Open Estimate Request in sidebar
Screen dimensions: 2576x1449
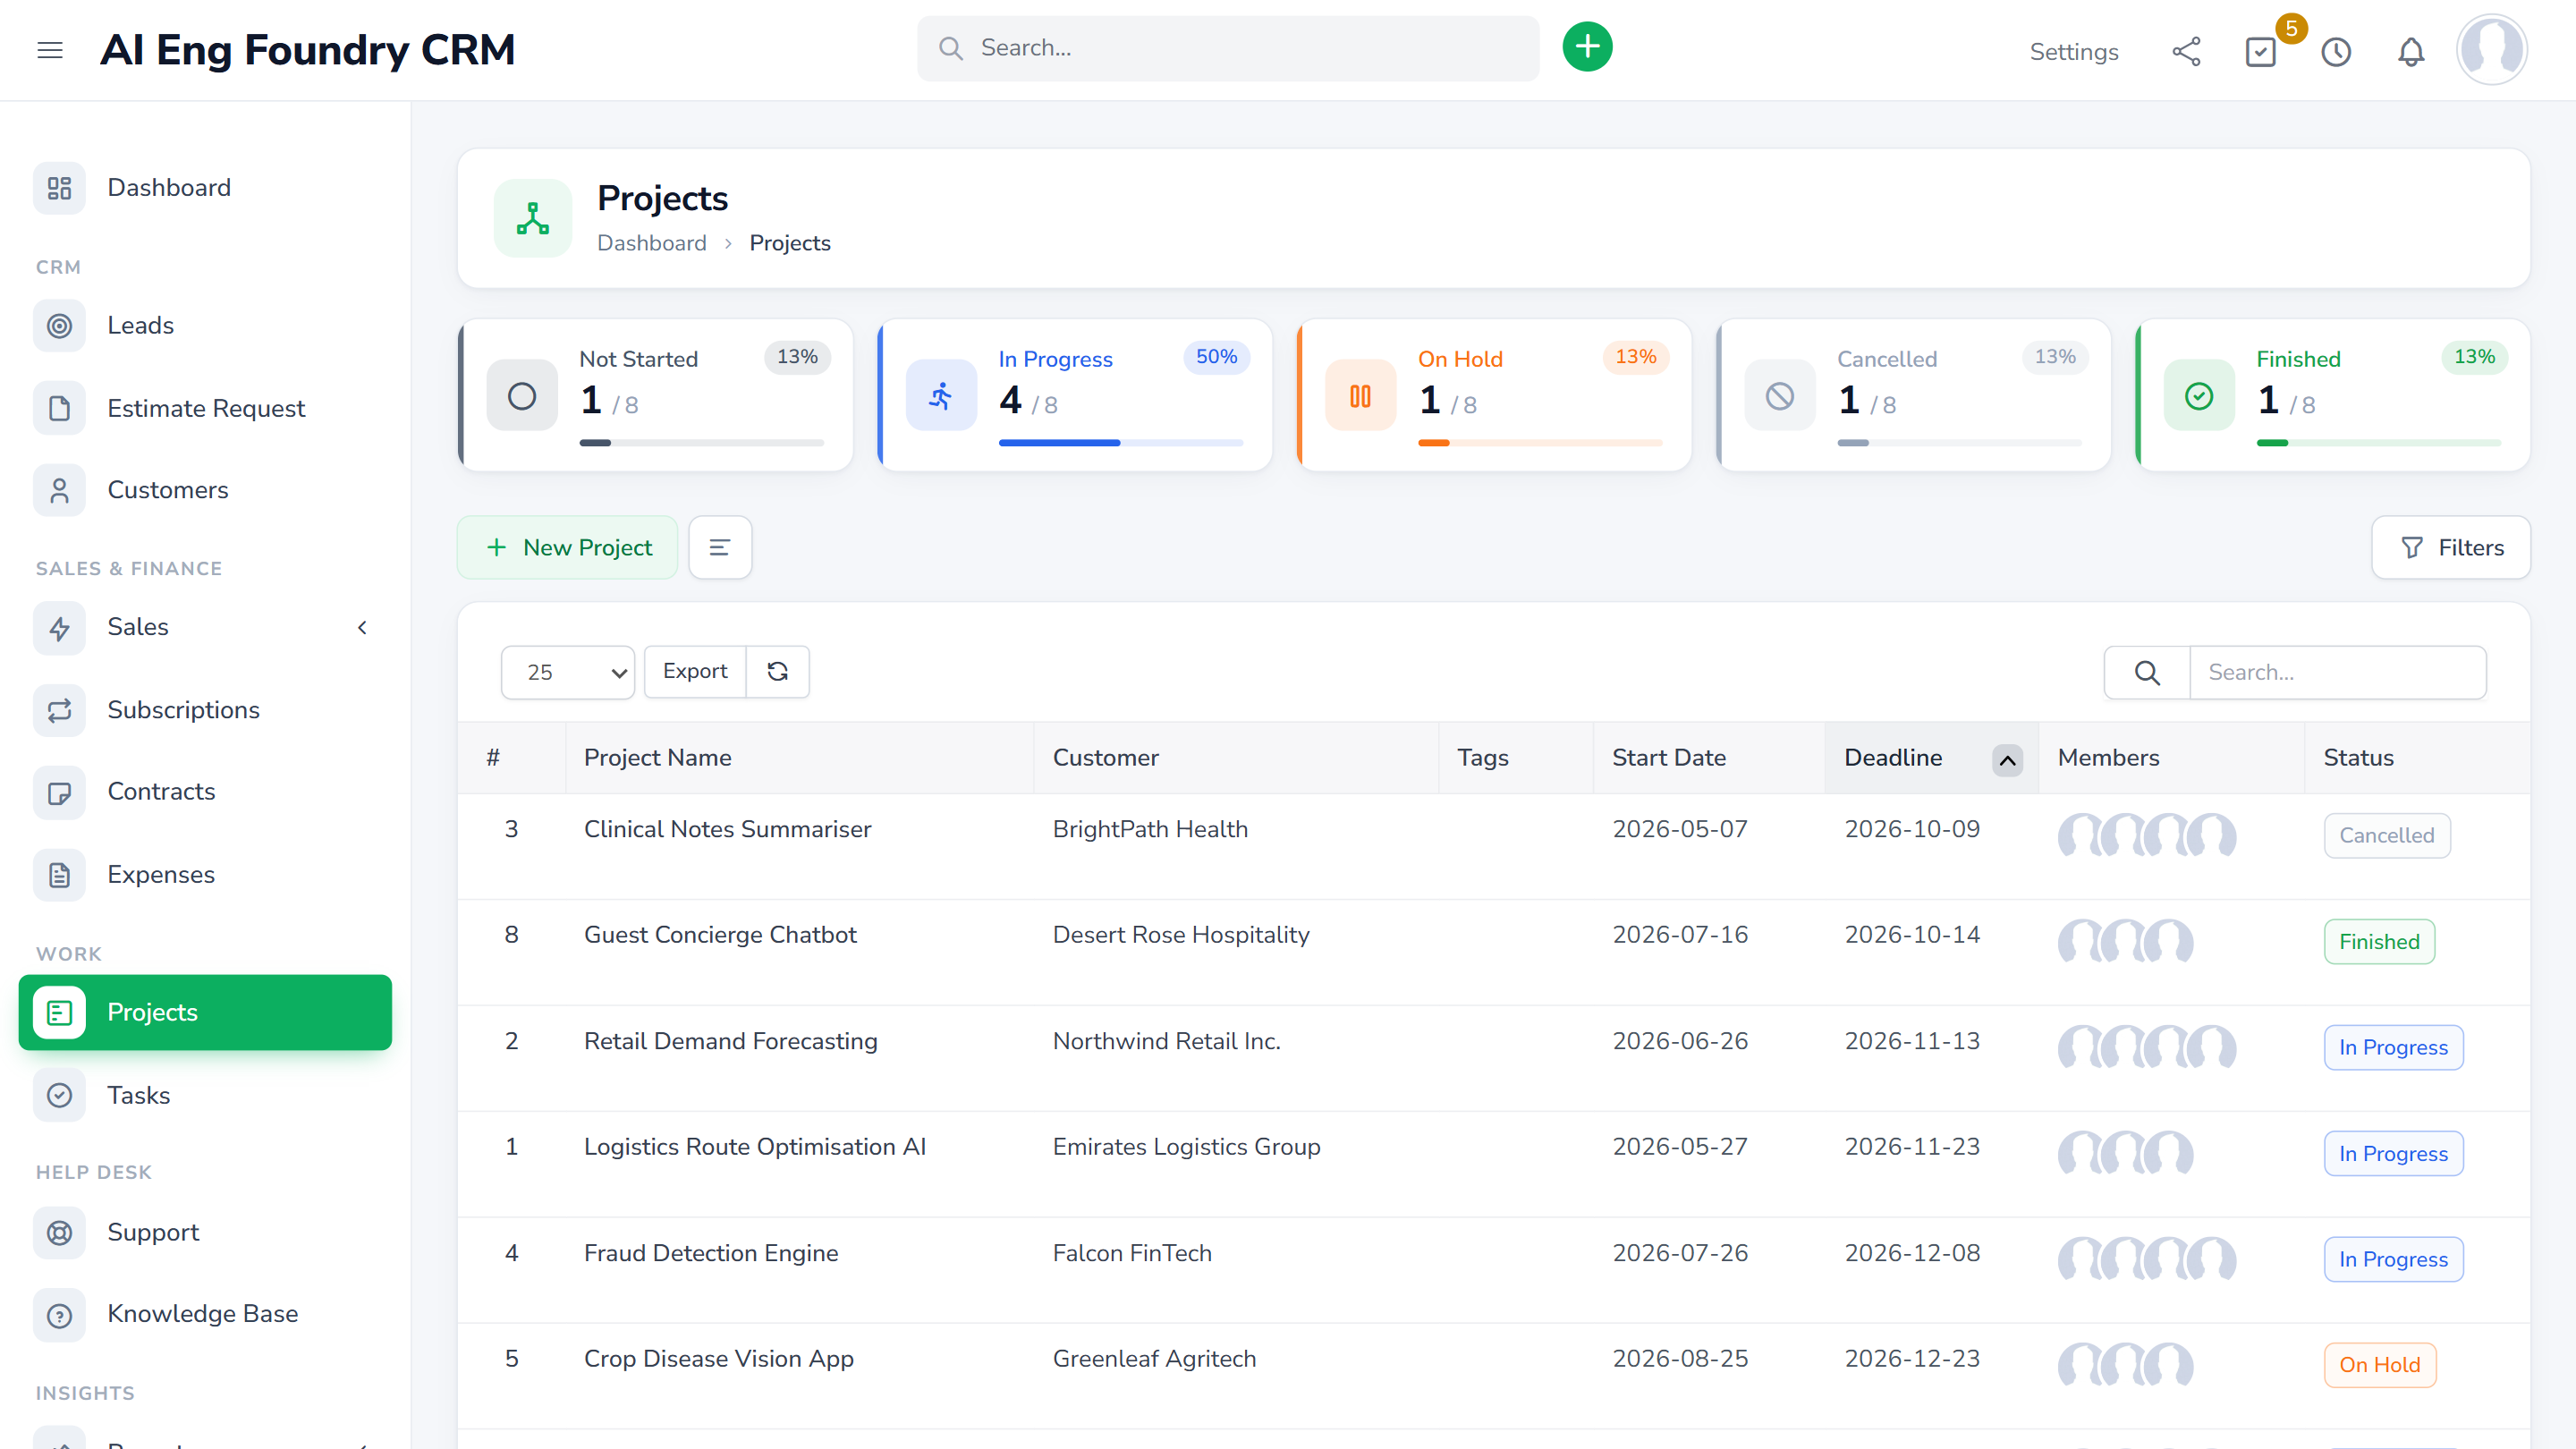205,408
